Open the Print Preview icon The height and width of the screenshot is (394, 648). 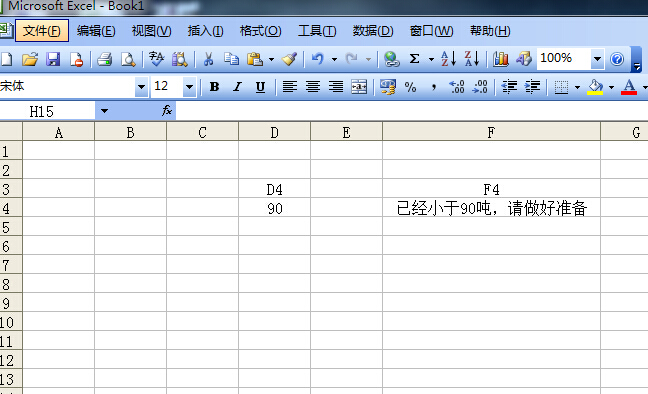128,59
